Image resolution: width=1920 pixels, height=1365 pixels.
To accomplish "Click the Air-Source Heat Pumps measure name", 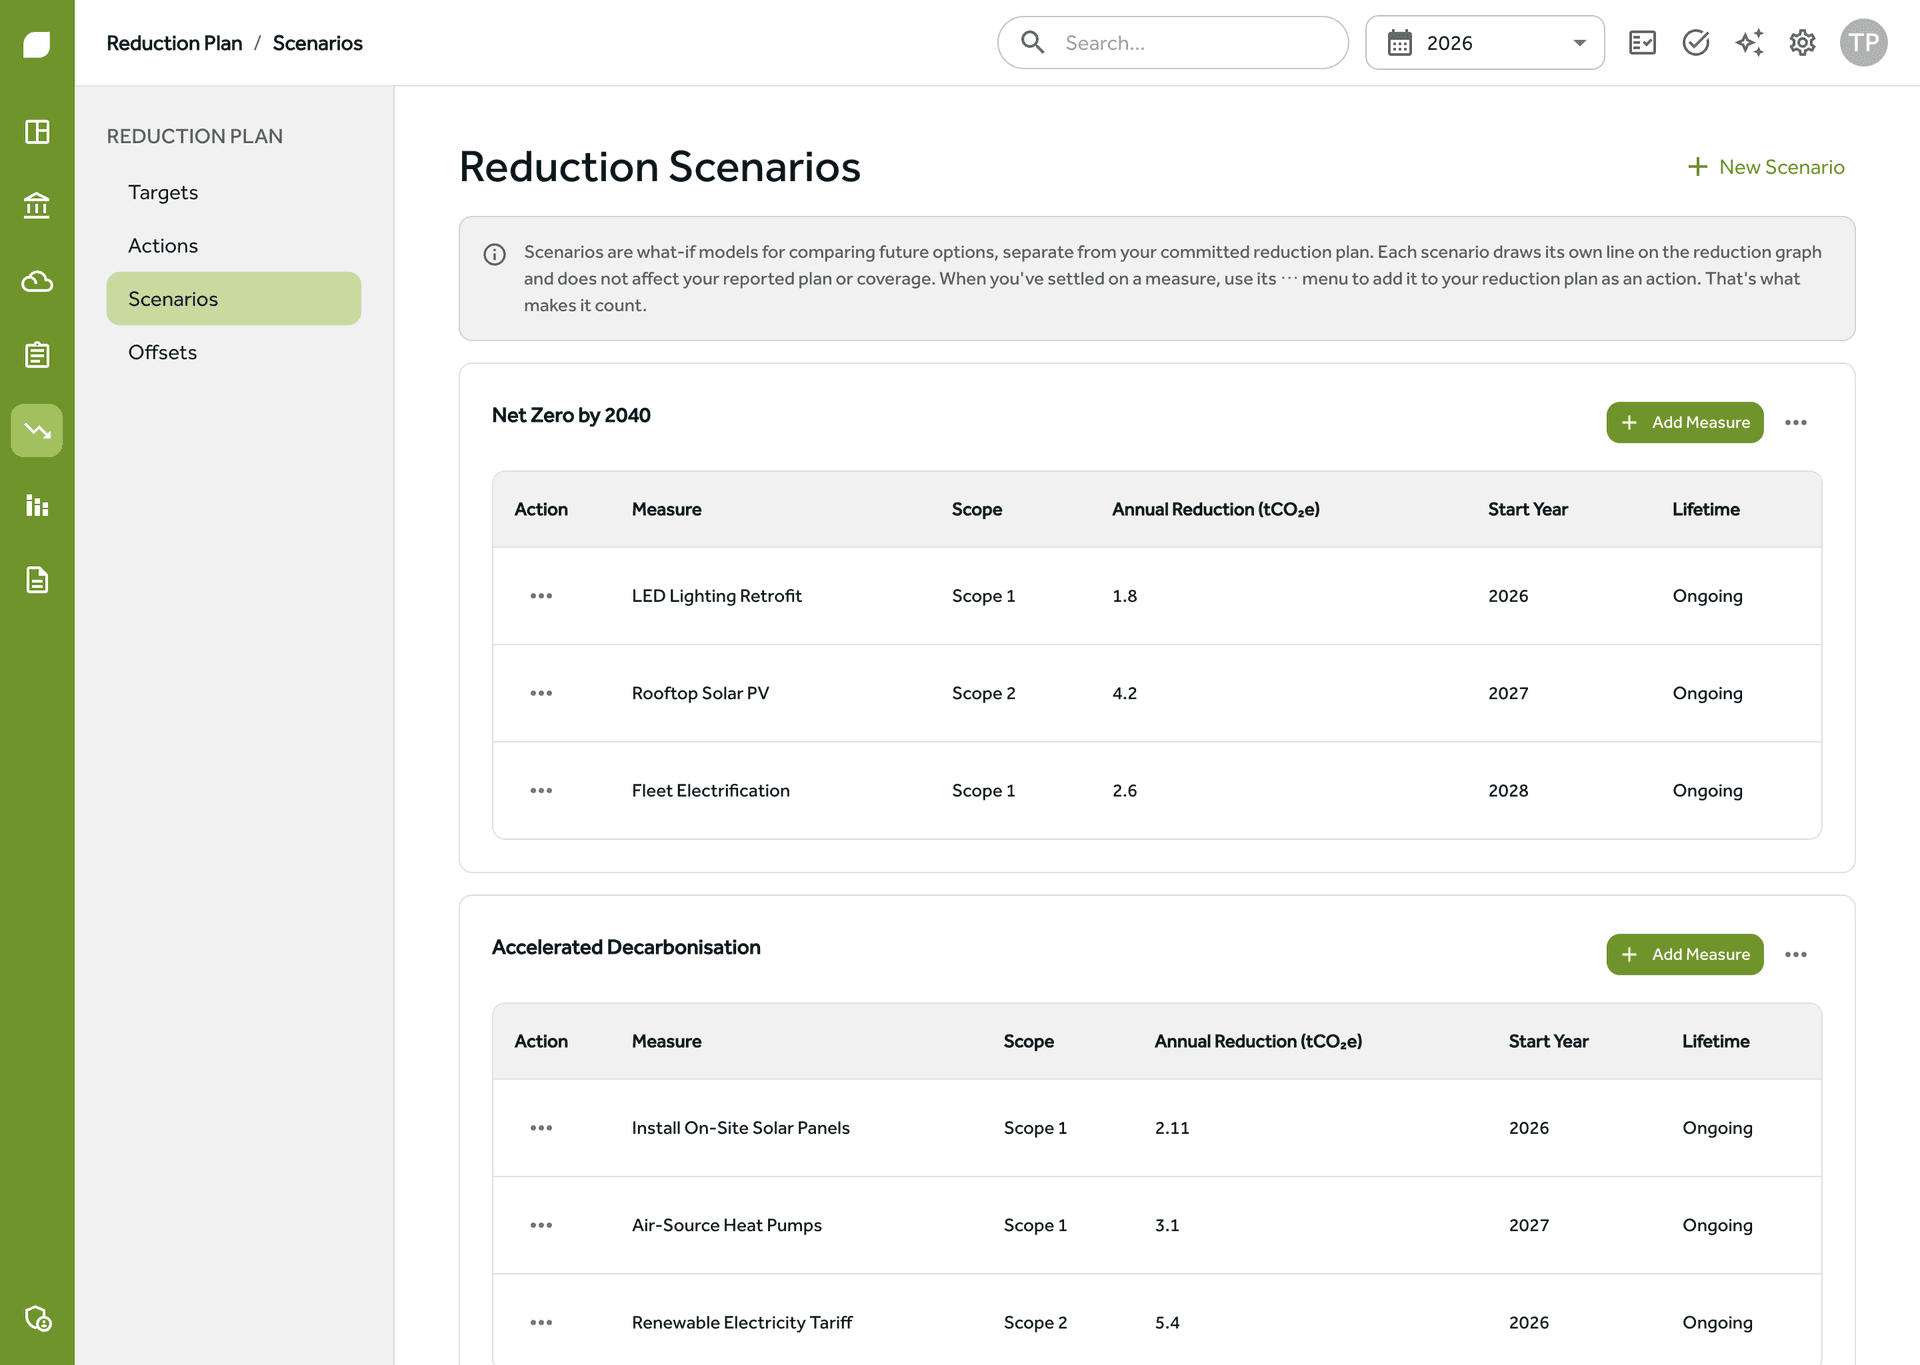I will pos(727,1225).
